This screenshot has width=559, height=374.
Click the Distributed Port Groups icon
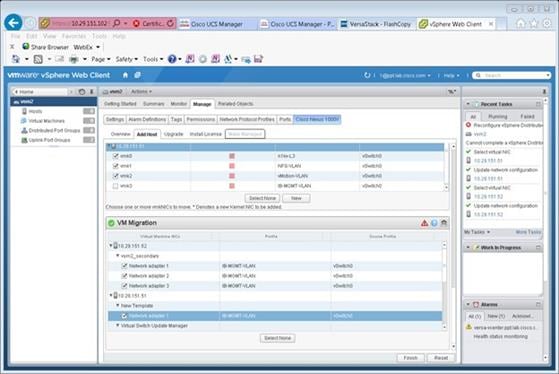[24, 130]
